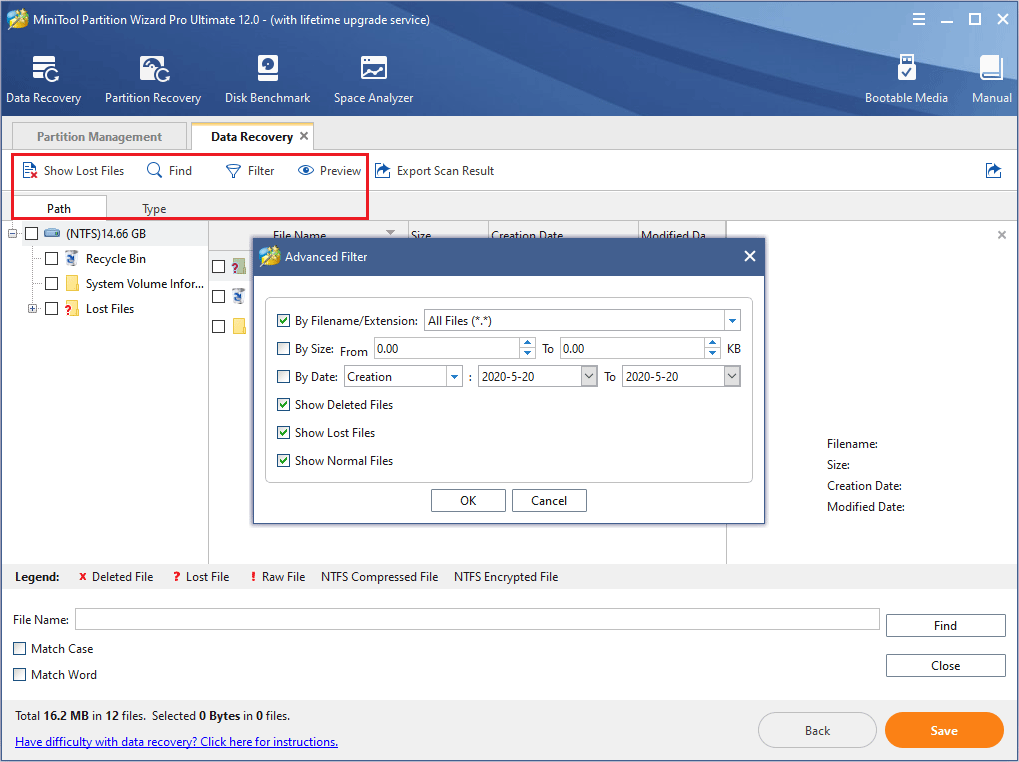Switch to the Path tab

(x=59, y=208)
